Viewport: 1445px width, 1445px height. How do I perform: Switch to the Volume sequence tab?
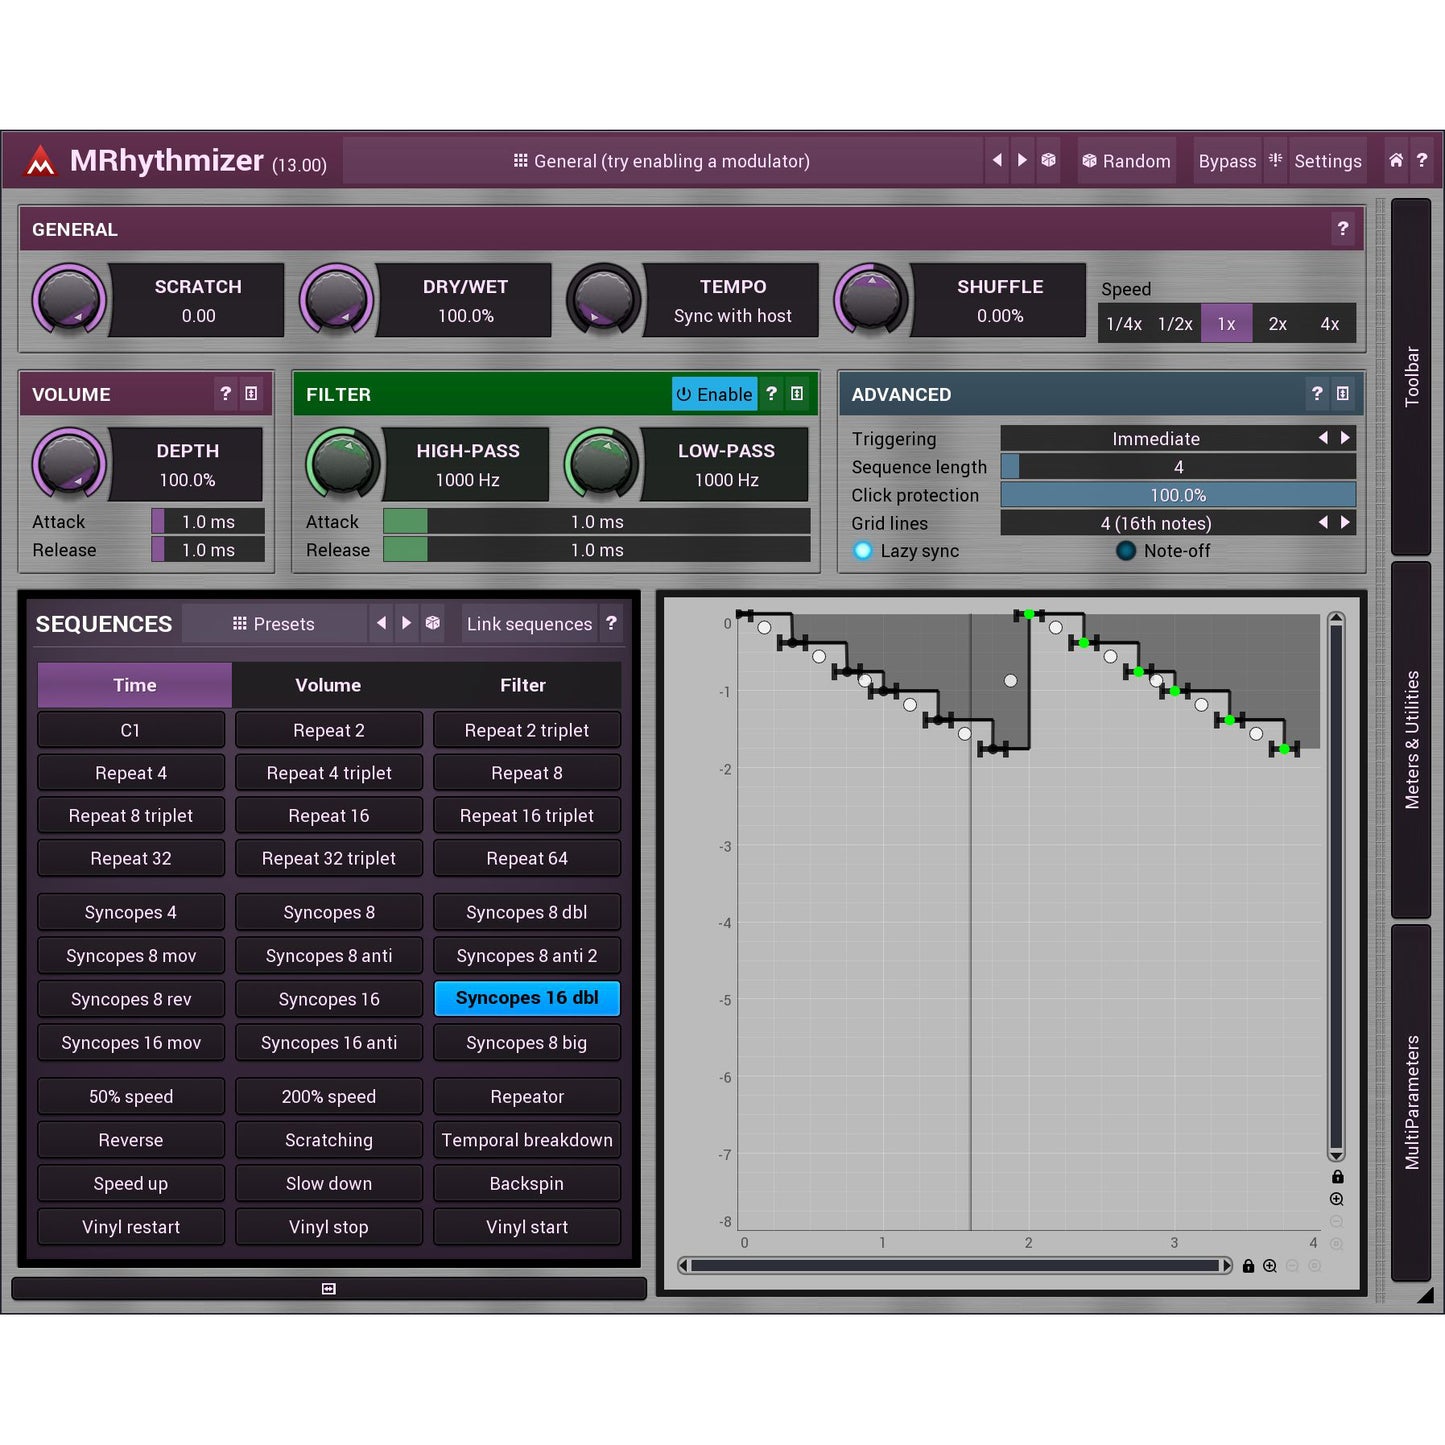(328, 685)
